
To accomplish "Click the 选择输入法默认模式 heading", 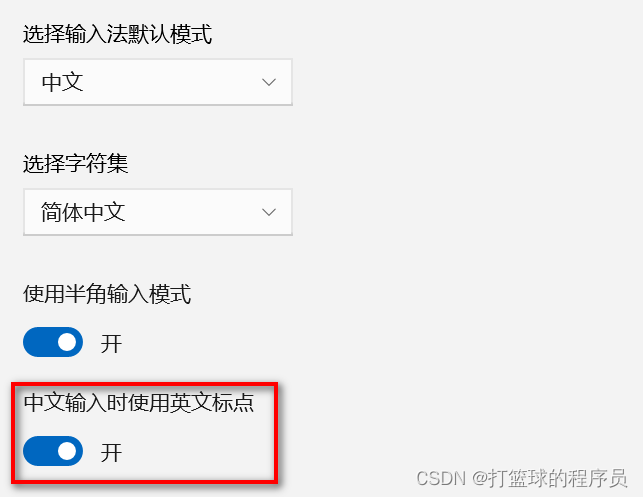I will click(x=117, y=34).
